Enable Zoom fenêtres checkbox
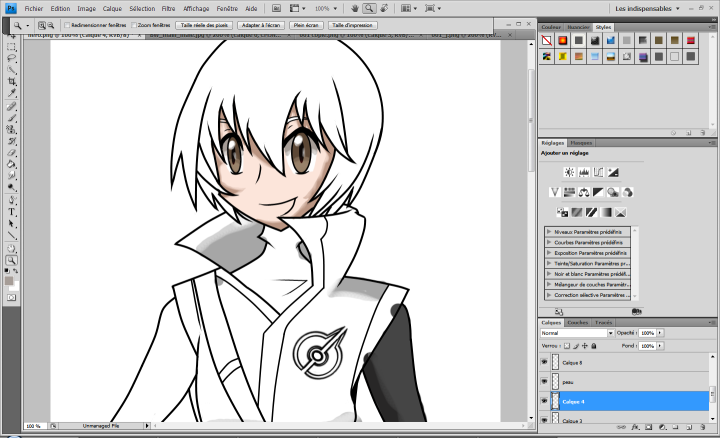This screenshot has height=438, width=720. pos(134,25)
